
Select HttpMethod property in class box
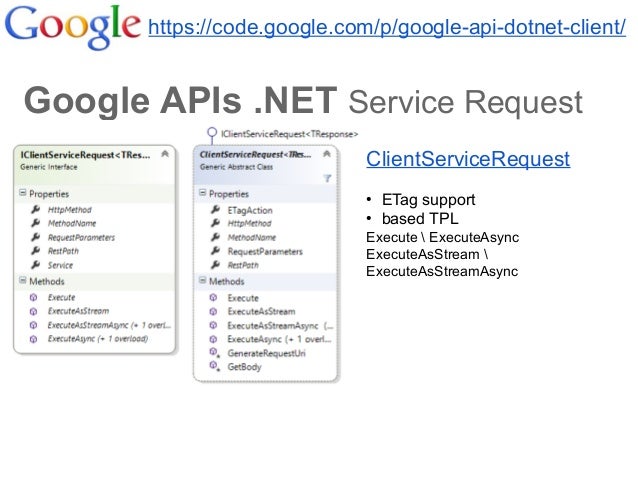coord(249,223)
